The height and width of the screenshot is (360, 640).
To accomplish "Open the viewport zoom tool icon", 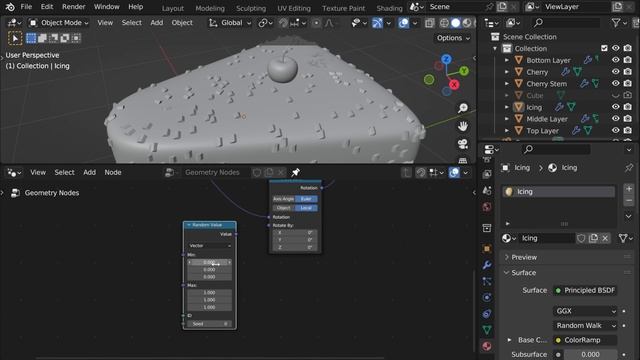I will pyautogui.click(x=463, y=108).
